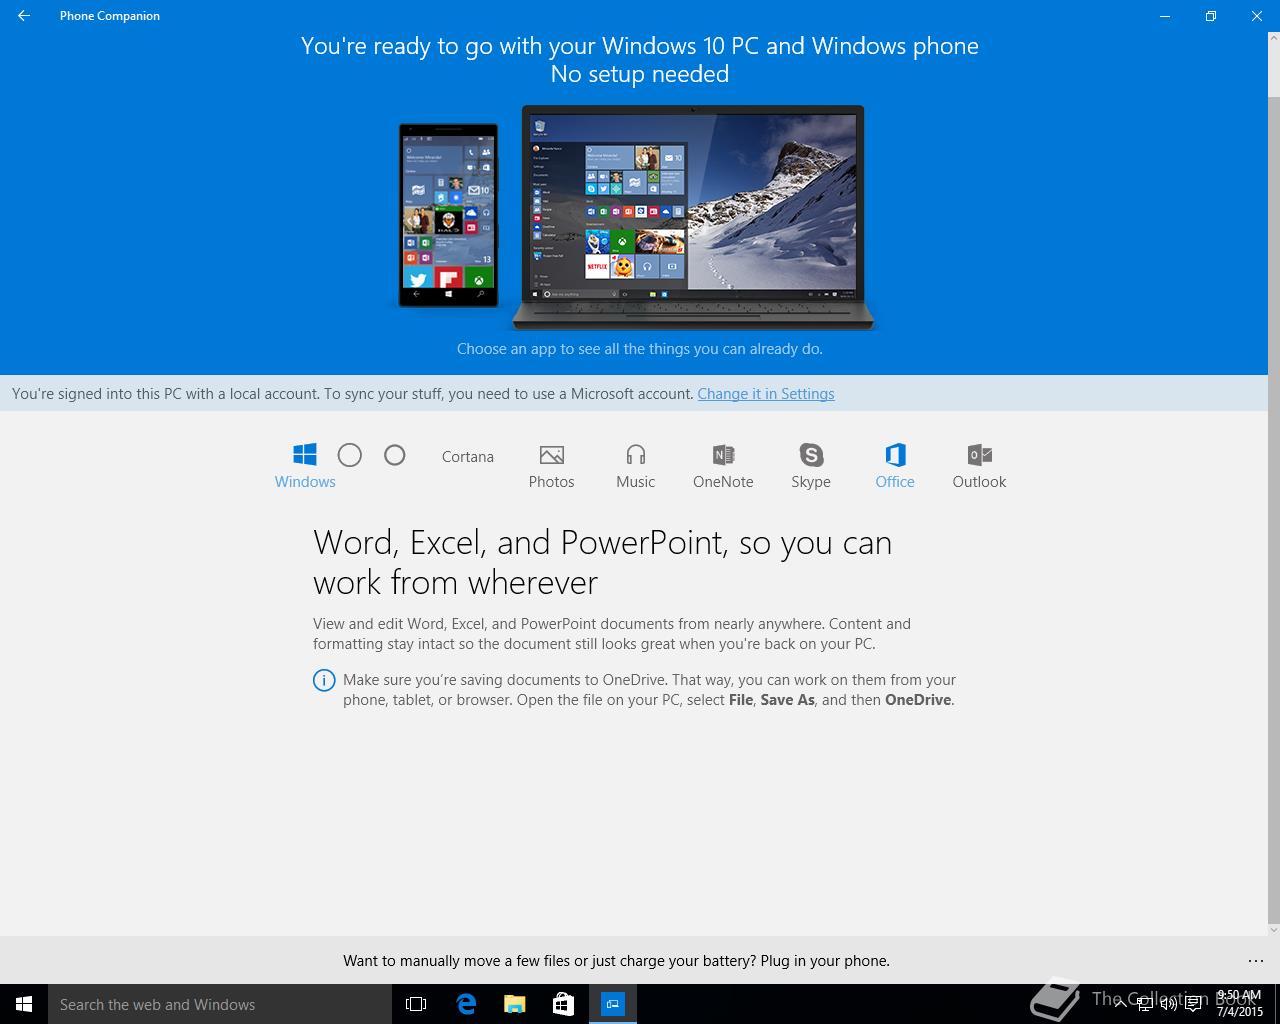Viewport: 1280px width, 1024px height.
Task: Click the phone and laptop hero image
Action: coord(637,217)
